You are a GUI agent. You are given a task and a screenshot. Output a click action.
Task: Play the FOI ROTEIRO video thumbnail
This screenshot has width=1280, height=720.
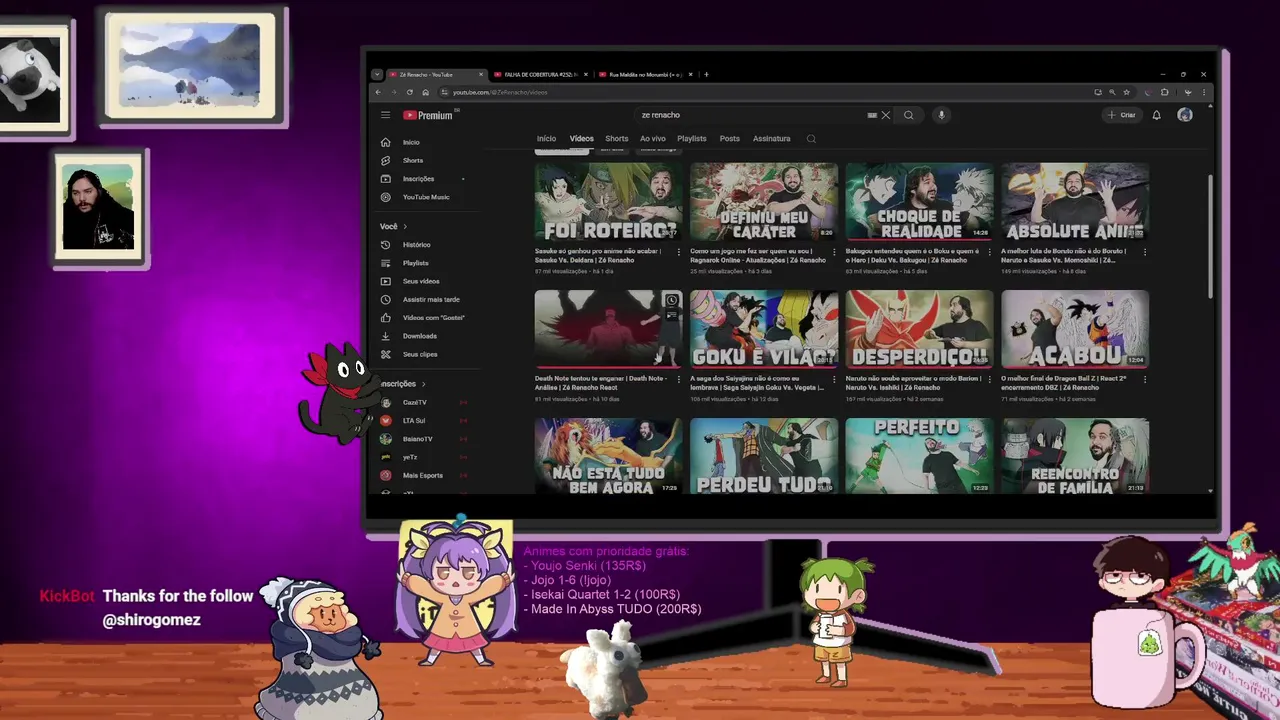pos(609,201)
